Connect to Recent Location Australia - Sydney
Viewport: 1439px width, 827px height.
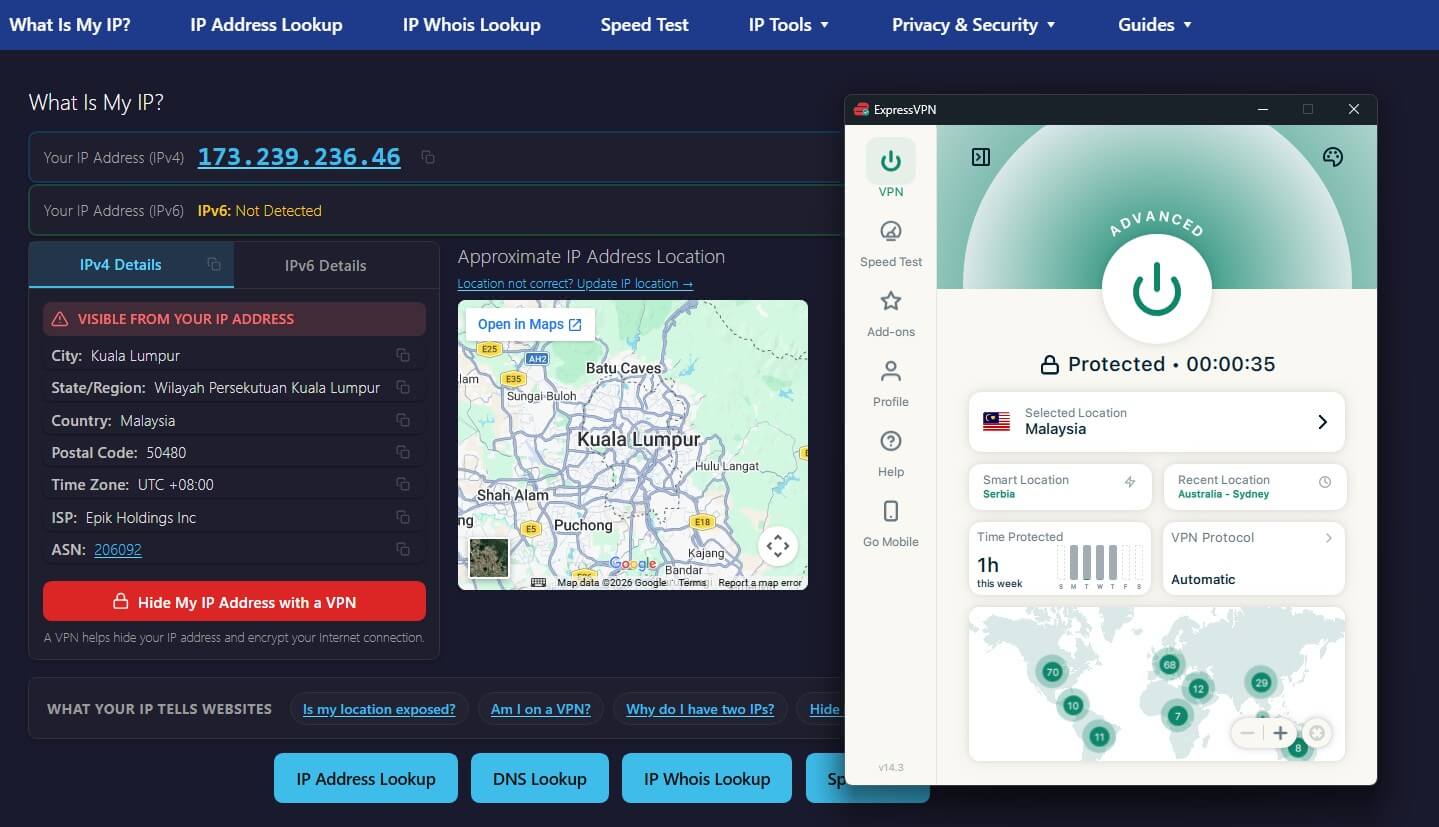(1254, 487)
